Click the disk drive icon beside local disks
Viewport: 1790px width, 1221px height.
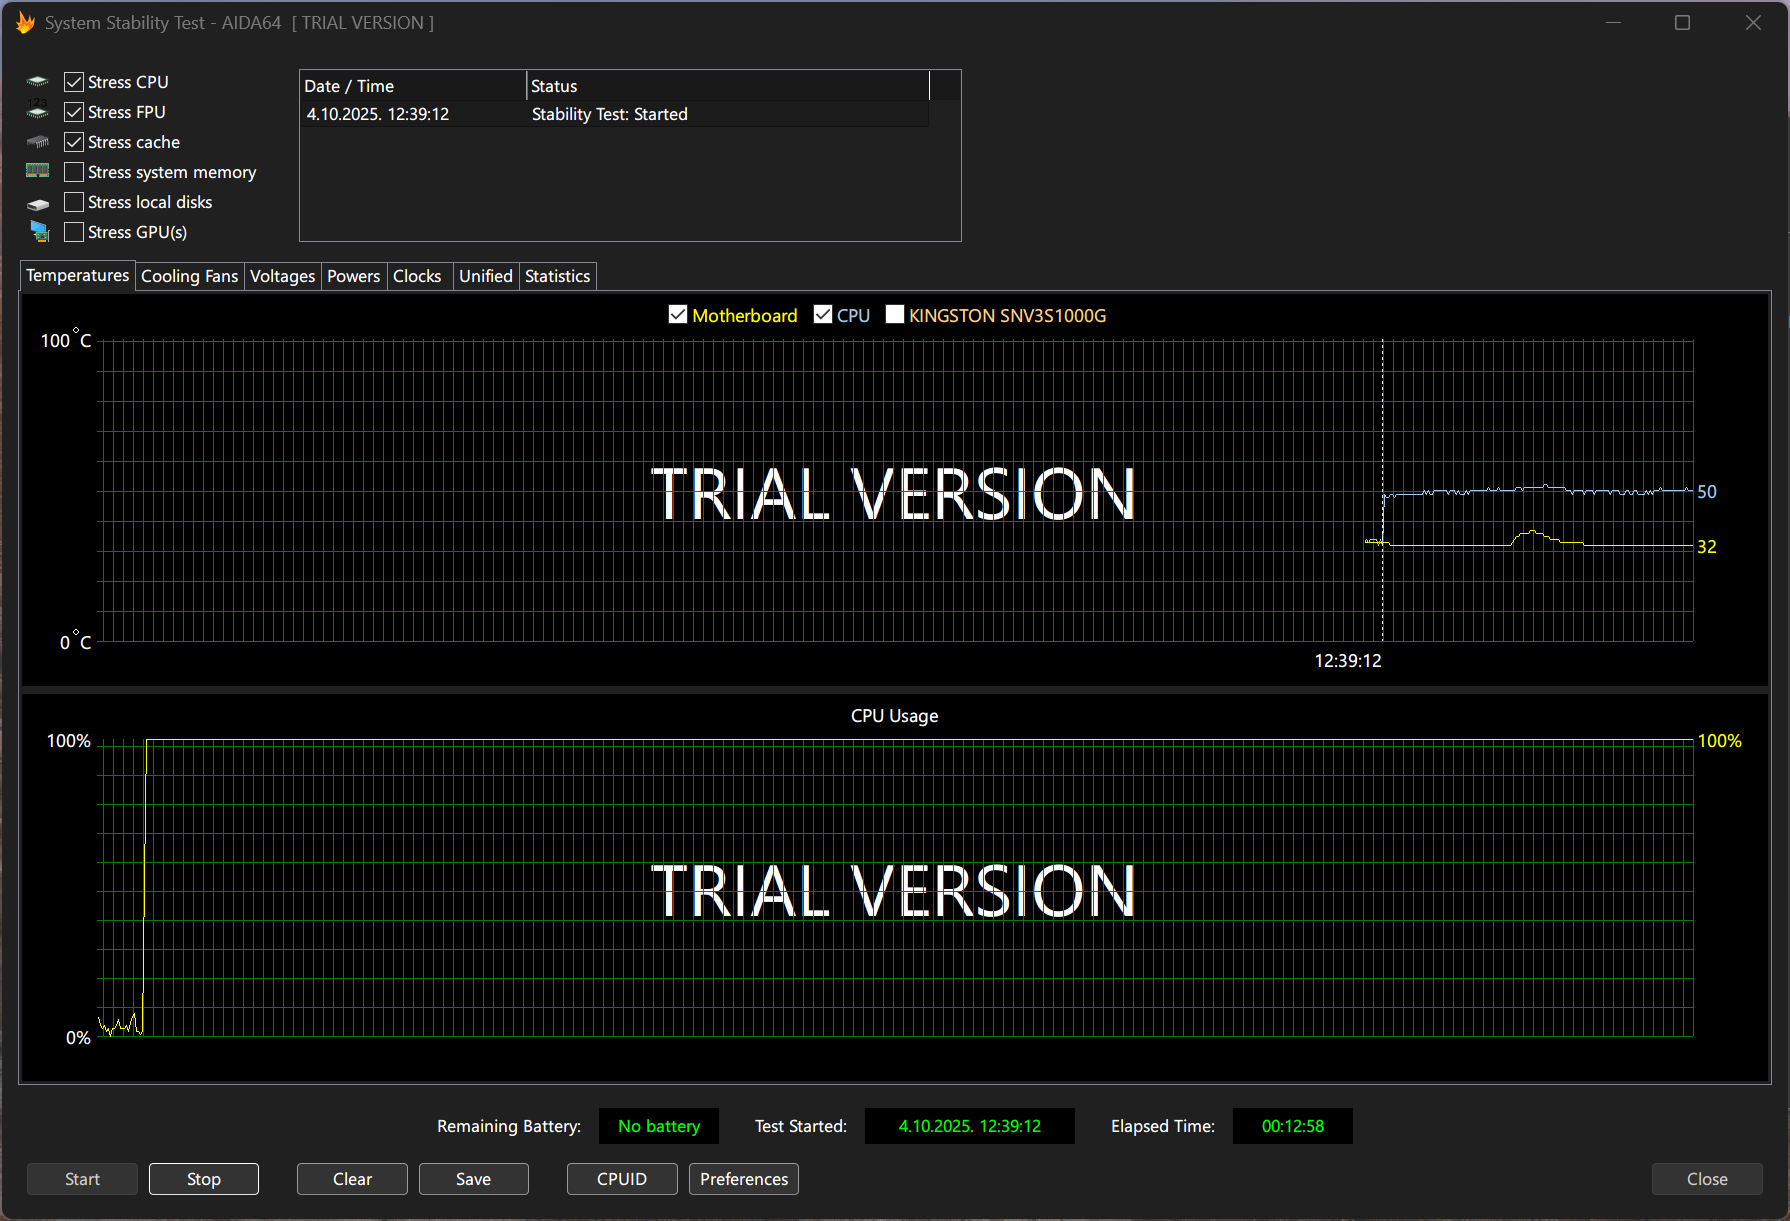tap(38, 203)
